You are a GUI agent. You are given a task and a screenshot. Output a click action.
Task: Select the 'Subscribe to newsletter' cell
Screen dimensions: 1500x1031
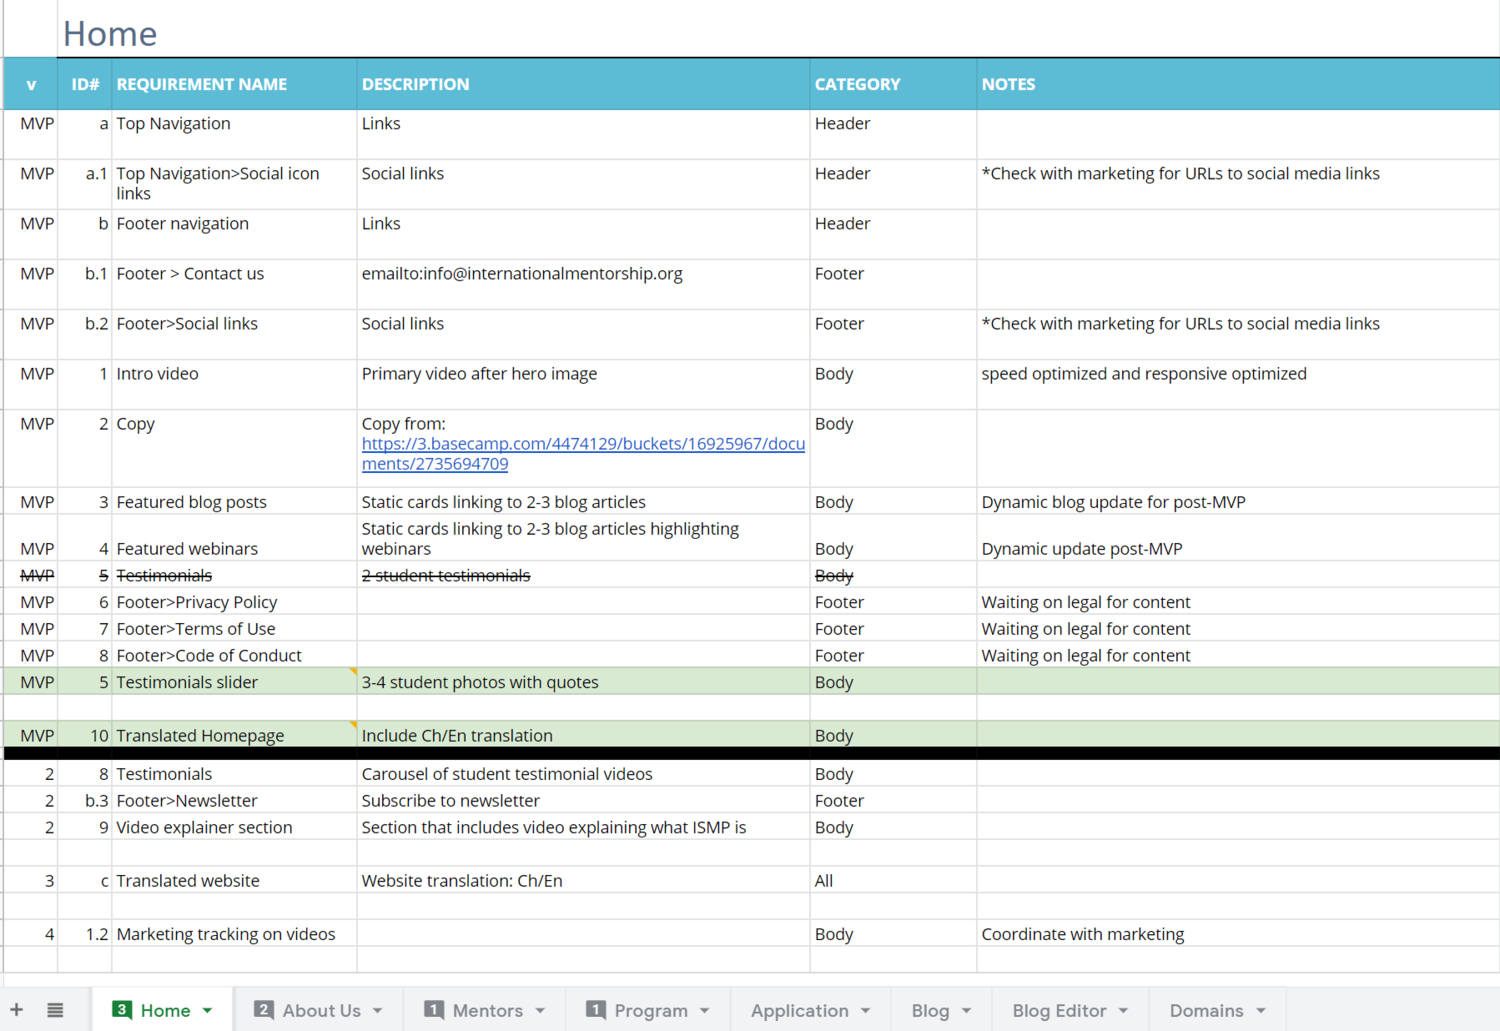tap(583, 800)
